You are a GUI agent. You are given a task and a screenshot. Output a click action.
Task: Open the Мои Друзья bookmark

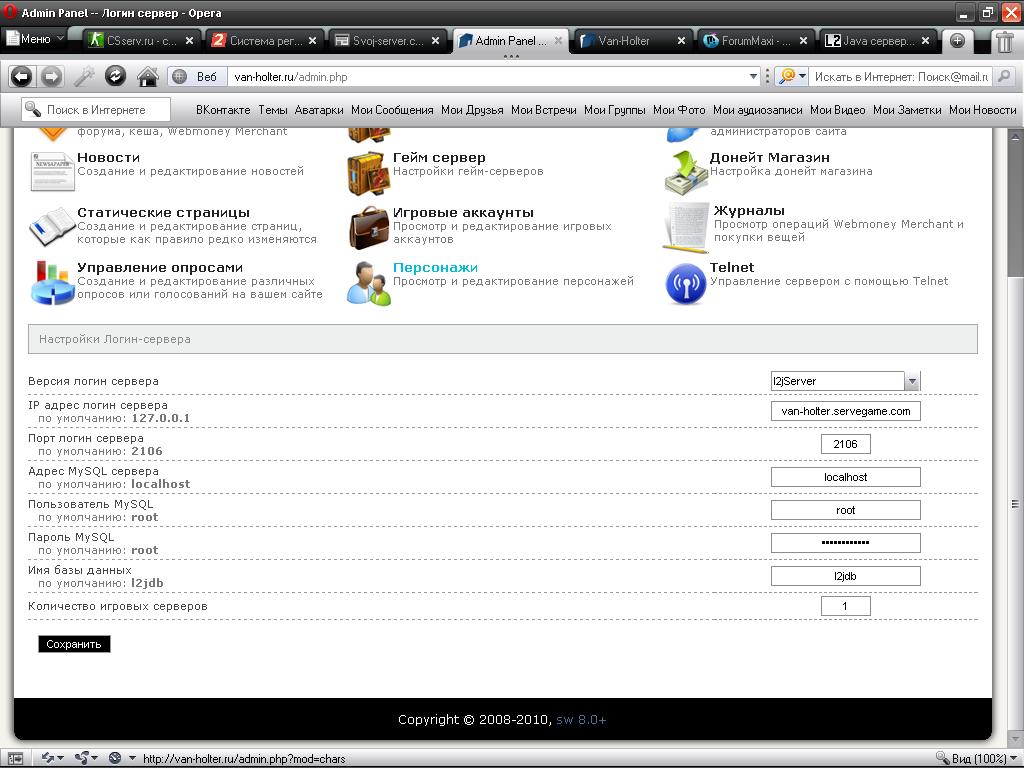(472, 110)
